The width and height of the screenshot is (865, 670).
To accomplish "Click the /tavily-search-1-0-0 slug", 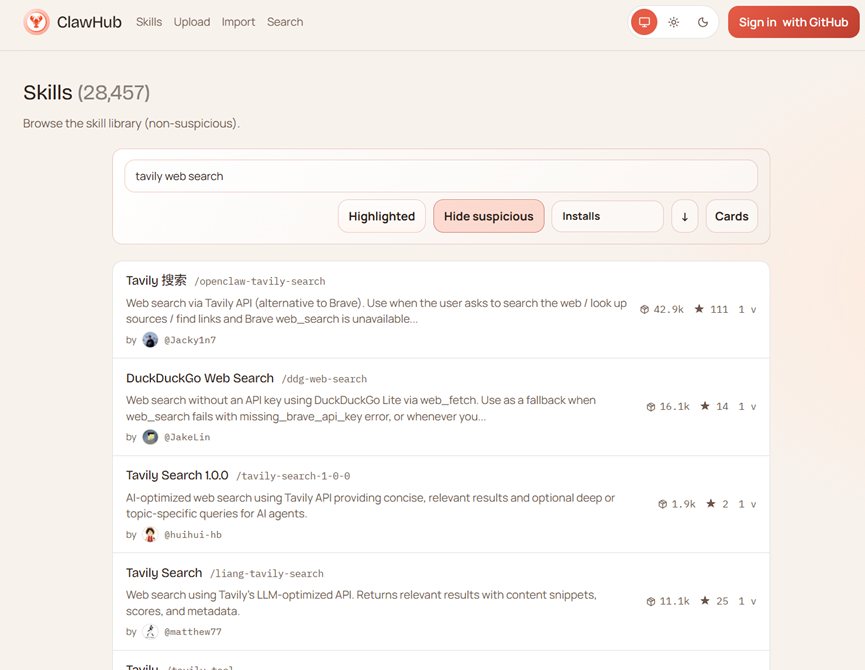I will (293, 476).
